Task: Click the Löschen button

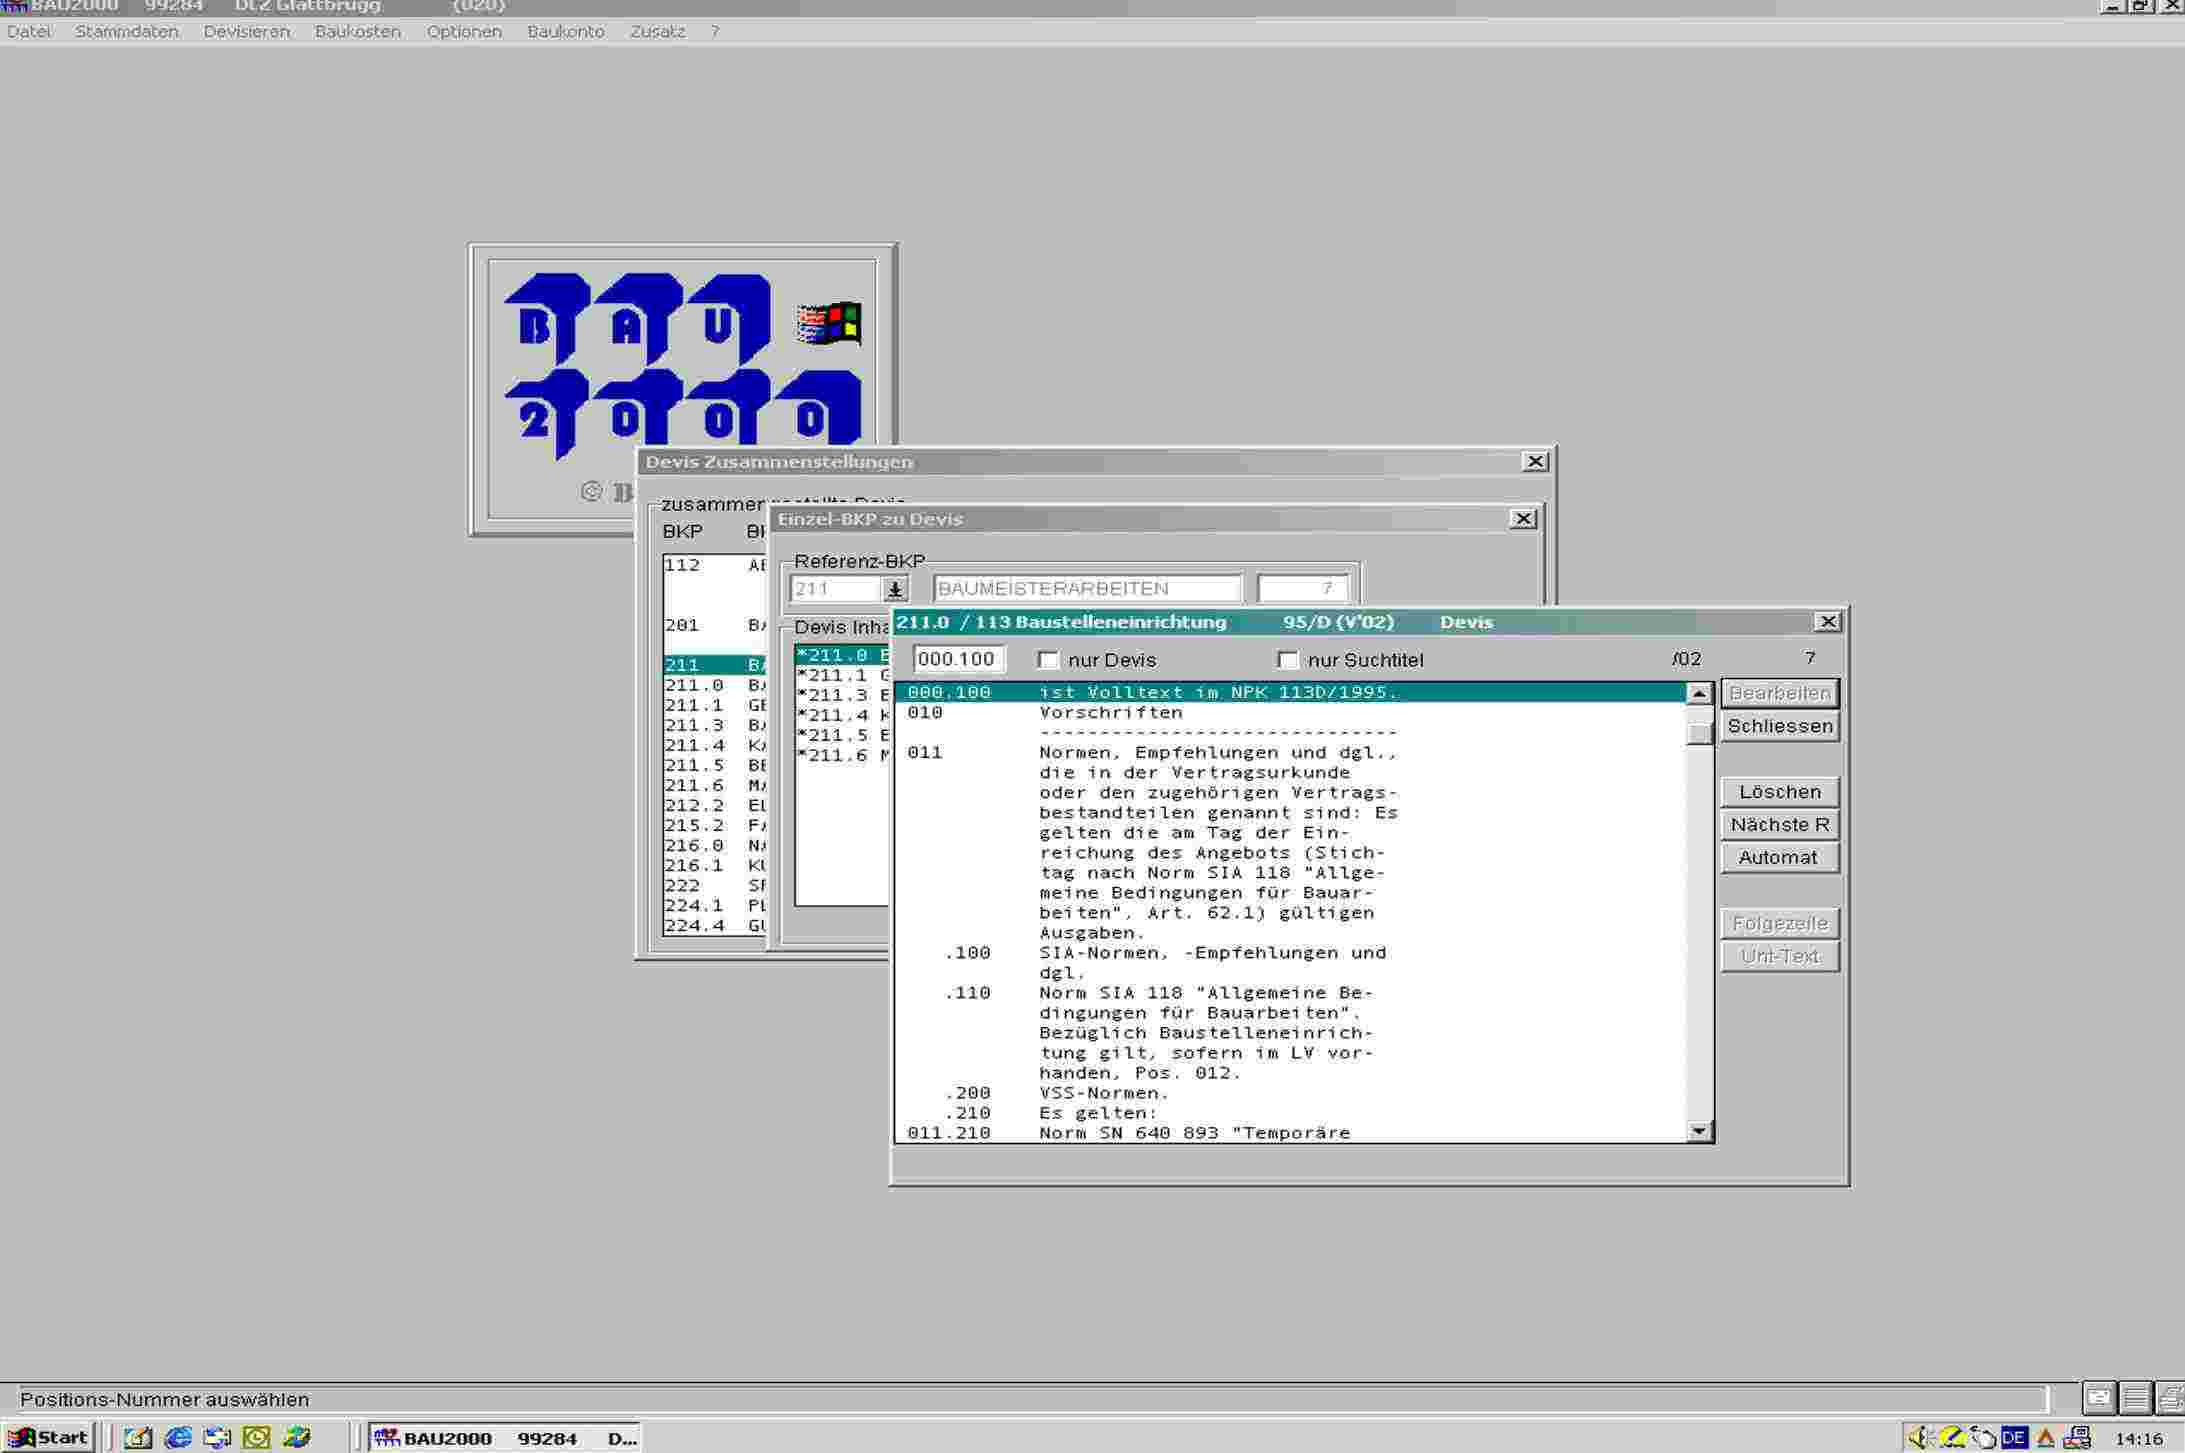Action: coord(1779,792)
